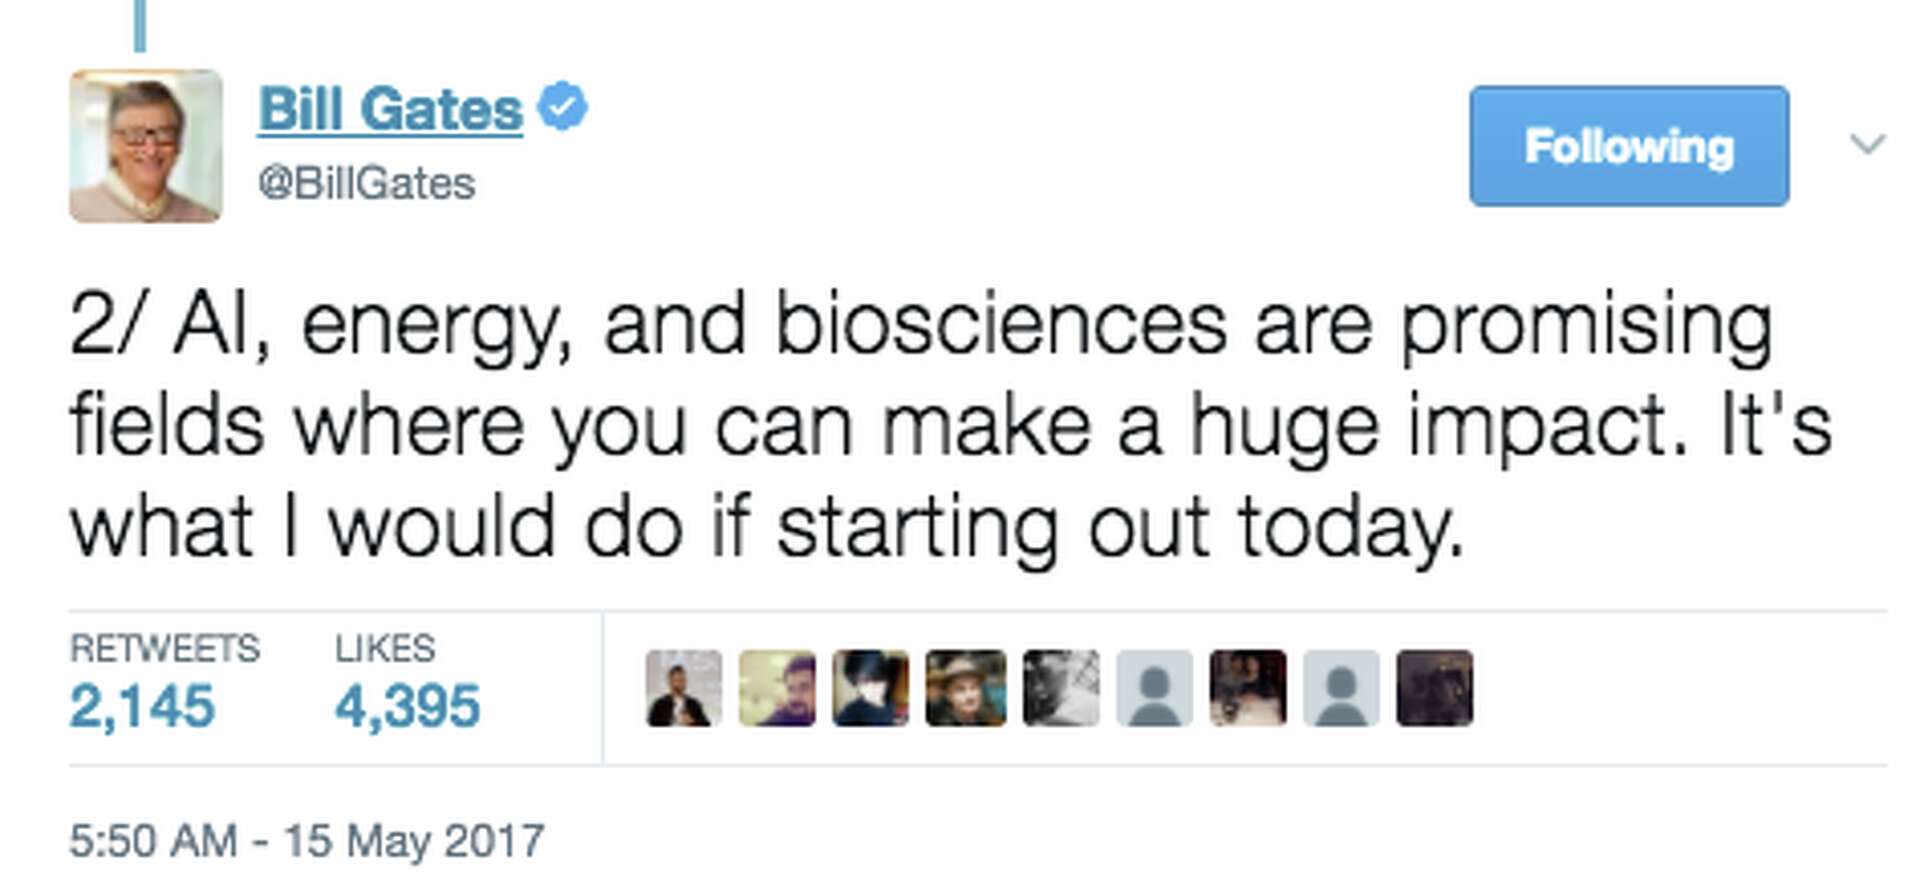Click Following to stop following Bill Gates
1920x877 pixels.
(1627, 146)
